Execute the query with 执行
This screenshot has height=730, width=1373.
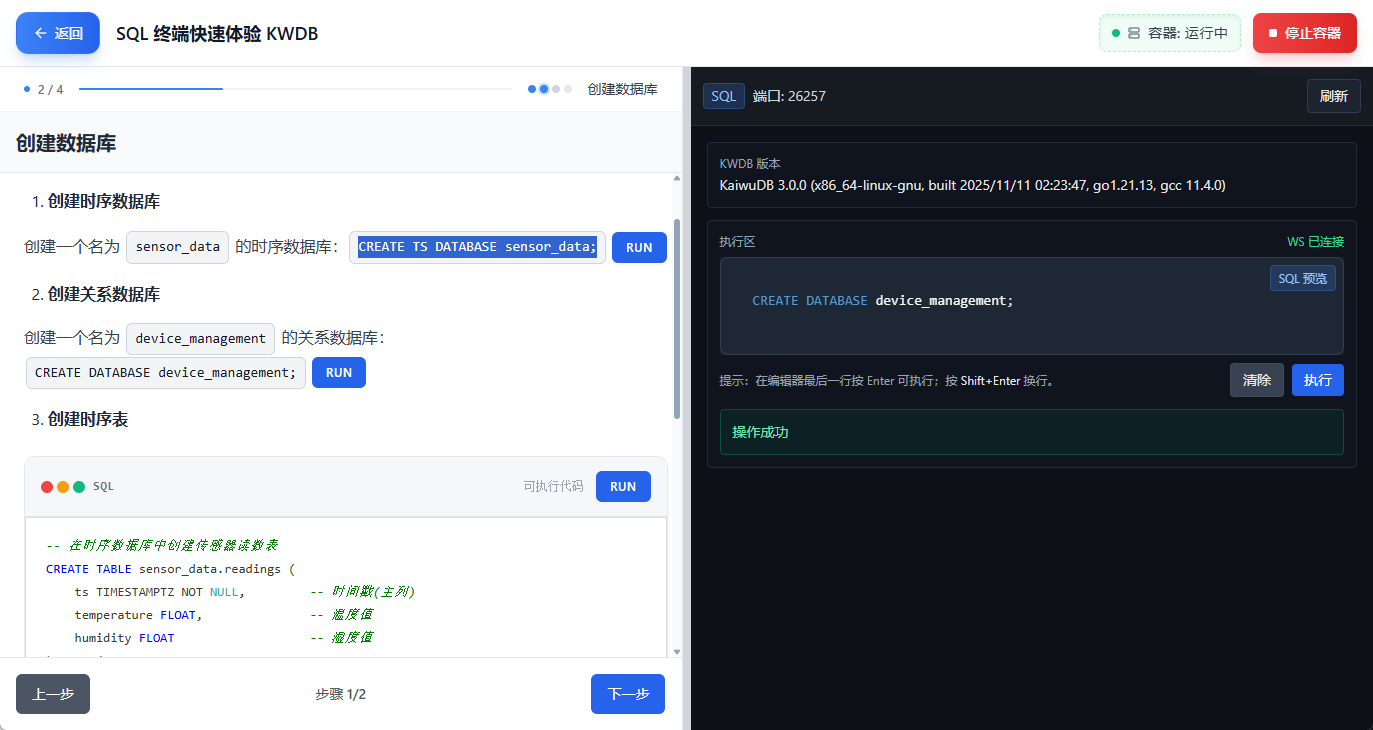(1318, 380)
